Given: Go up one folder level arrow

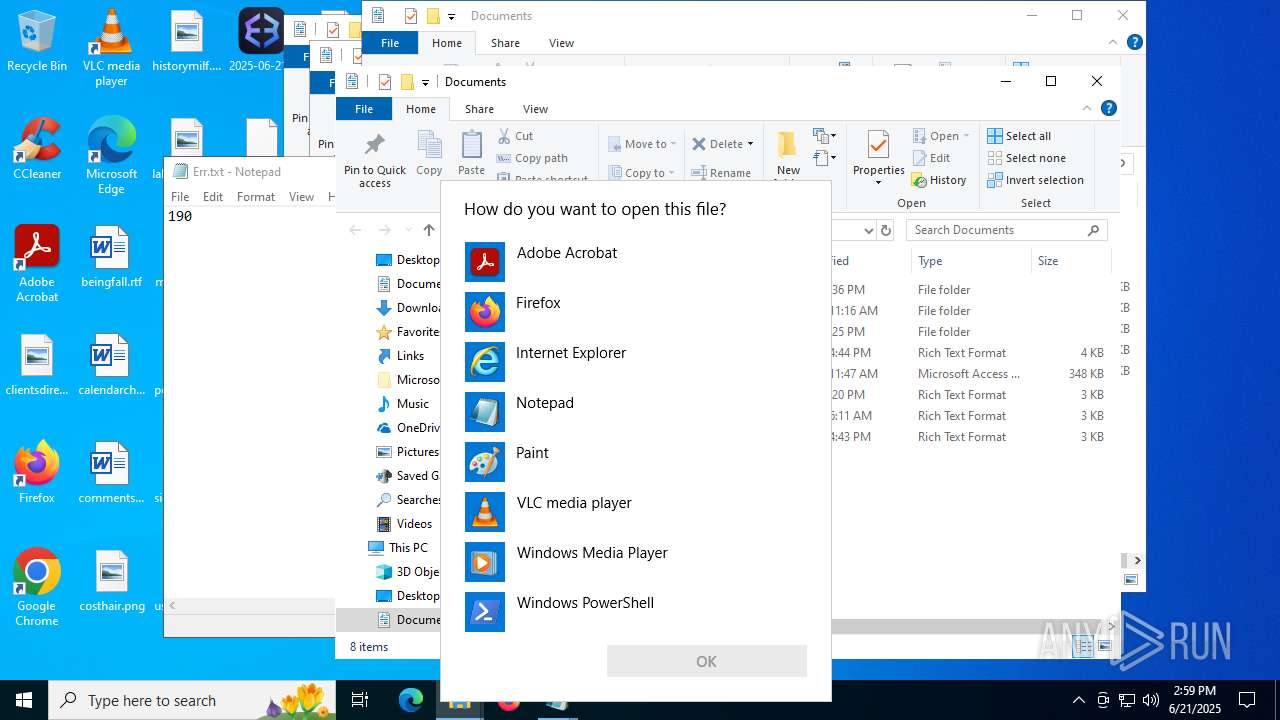Looking at the screenshot, I should pos(429,230).
